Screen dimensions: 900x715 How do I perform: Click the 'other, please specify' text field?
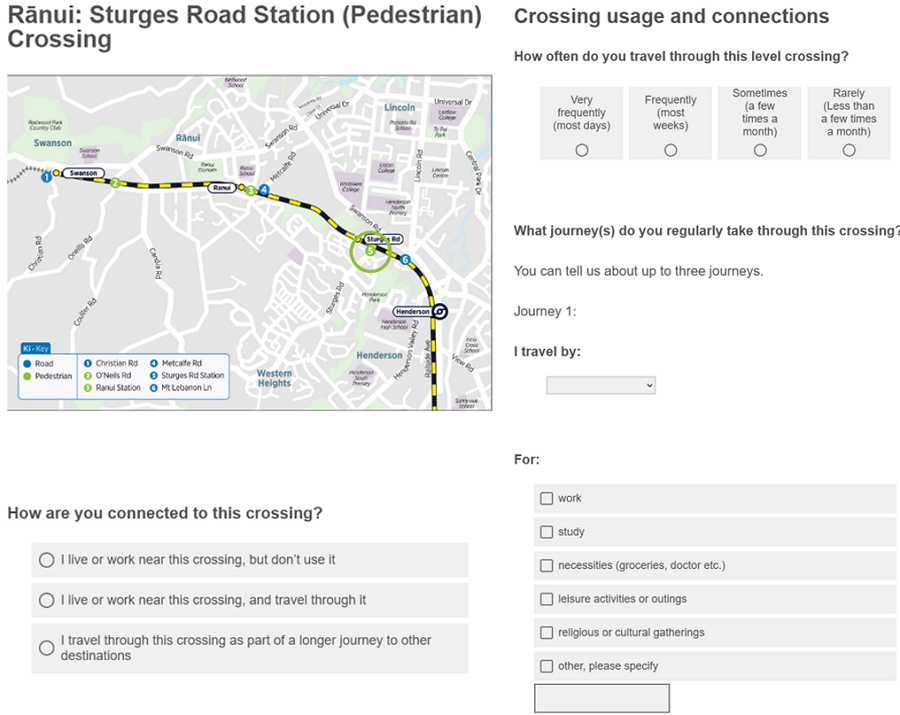601,698
